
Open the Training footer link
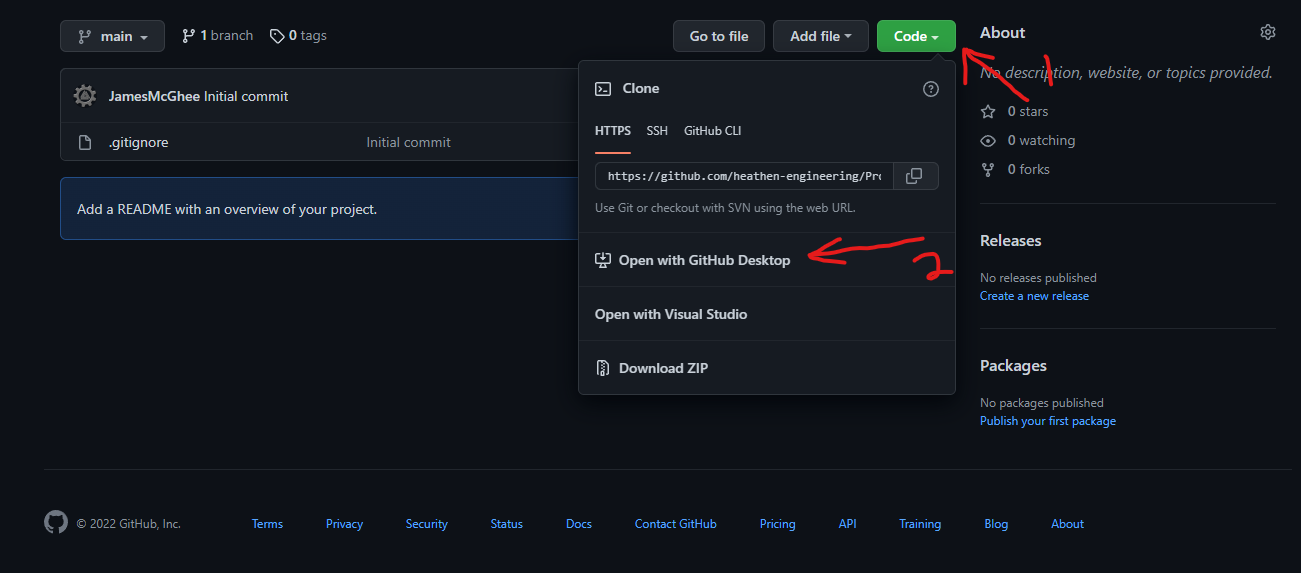[920, 524]
